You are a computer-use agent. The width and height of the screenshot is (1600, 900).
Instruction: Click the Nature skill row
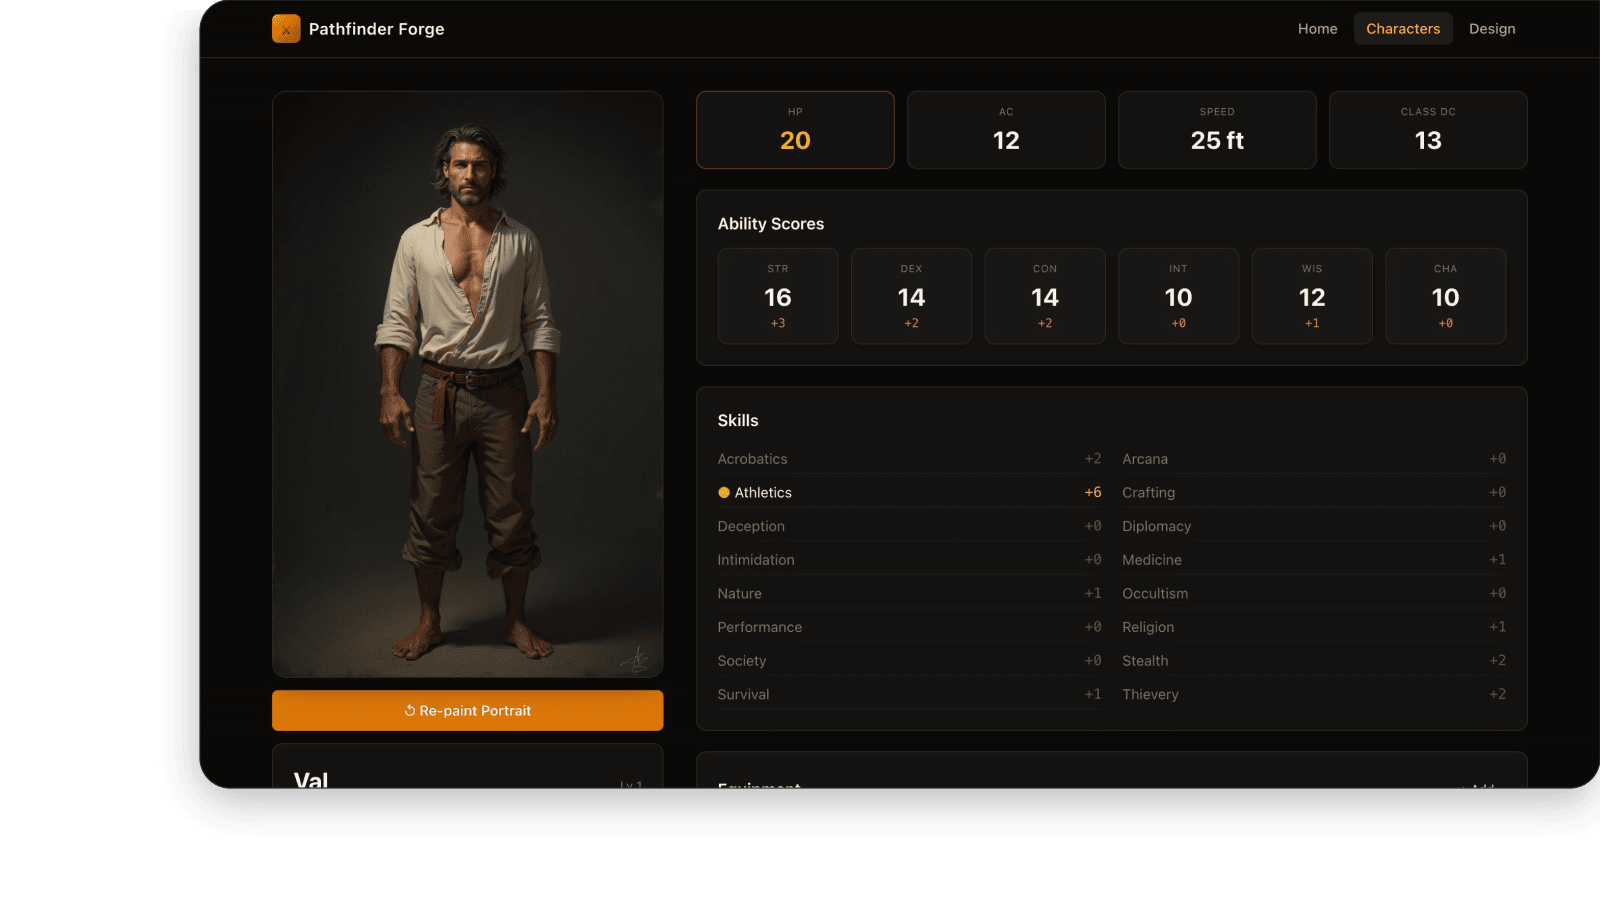click(909, 594)
